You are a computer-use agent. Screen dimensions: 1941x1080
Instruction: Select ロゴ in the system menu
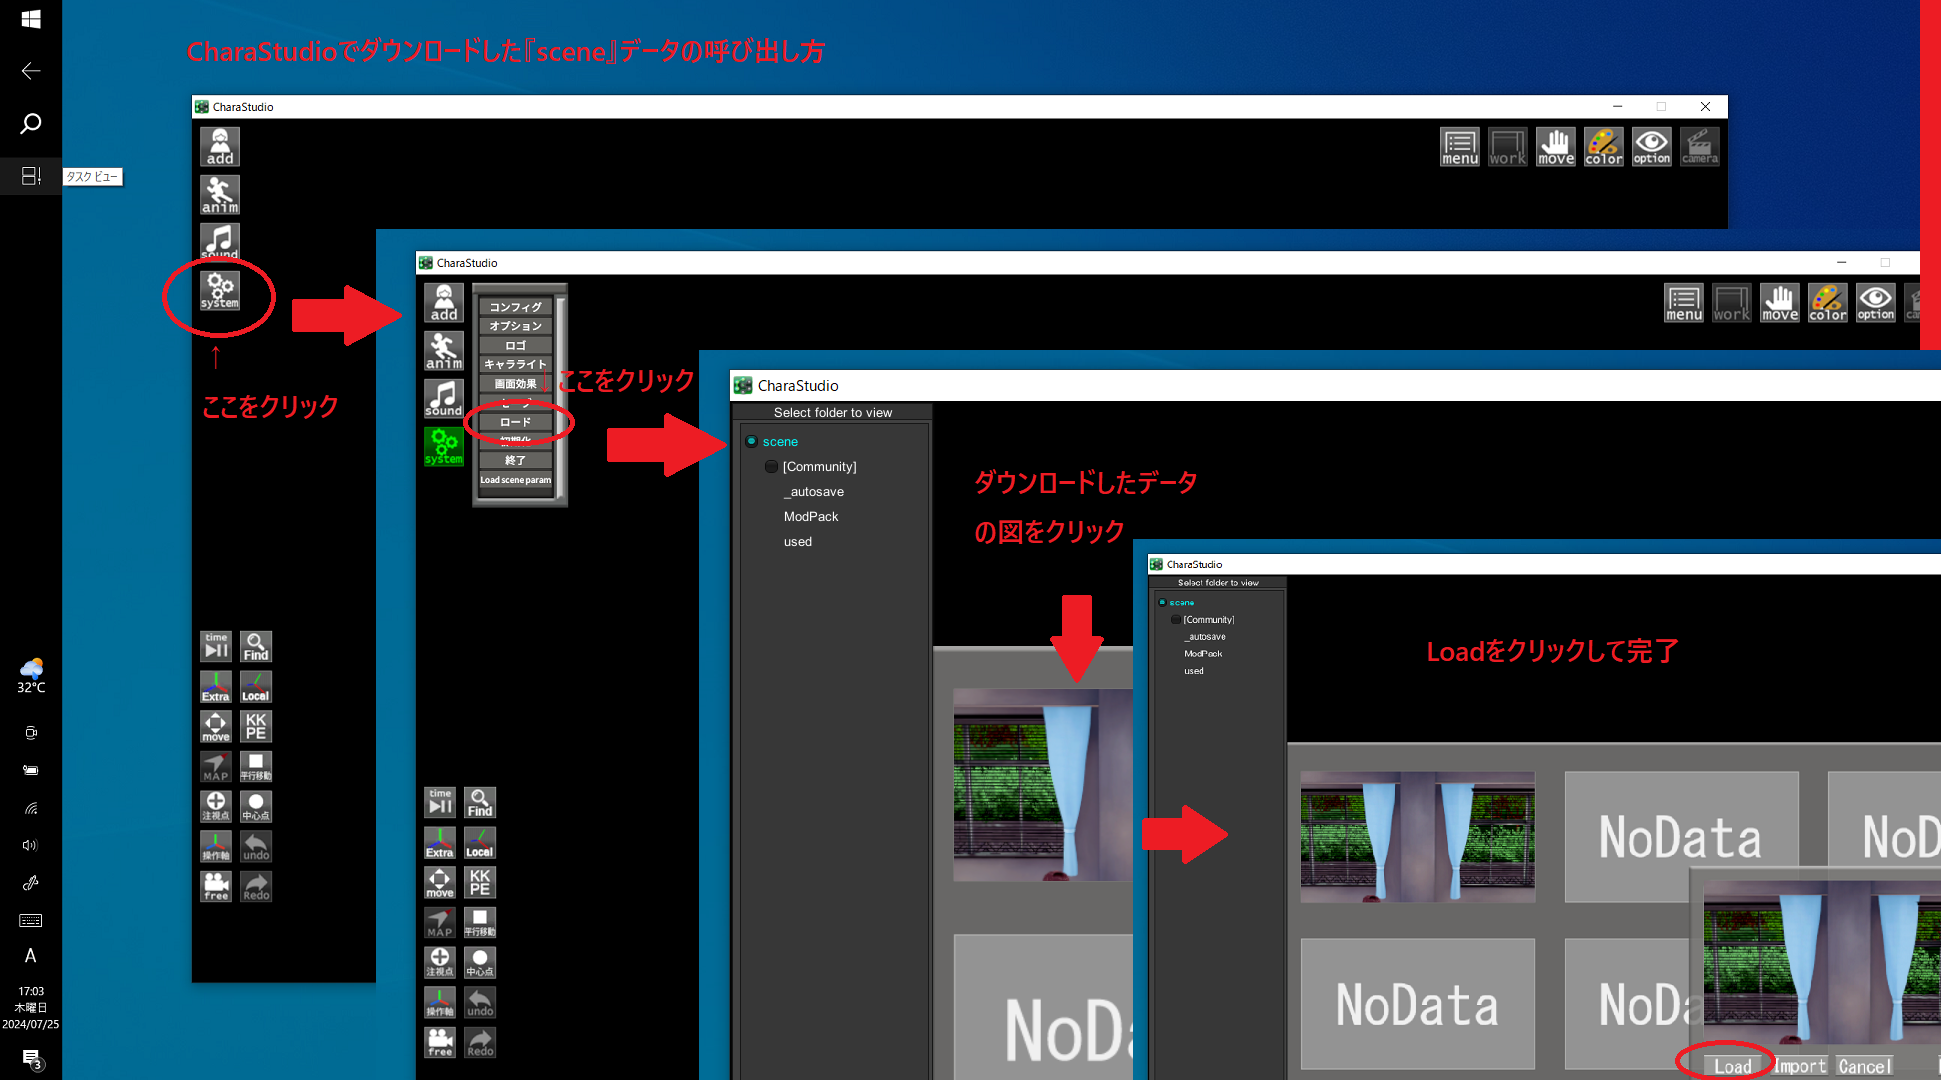tap(515, 345)
